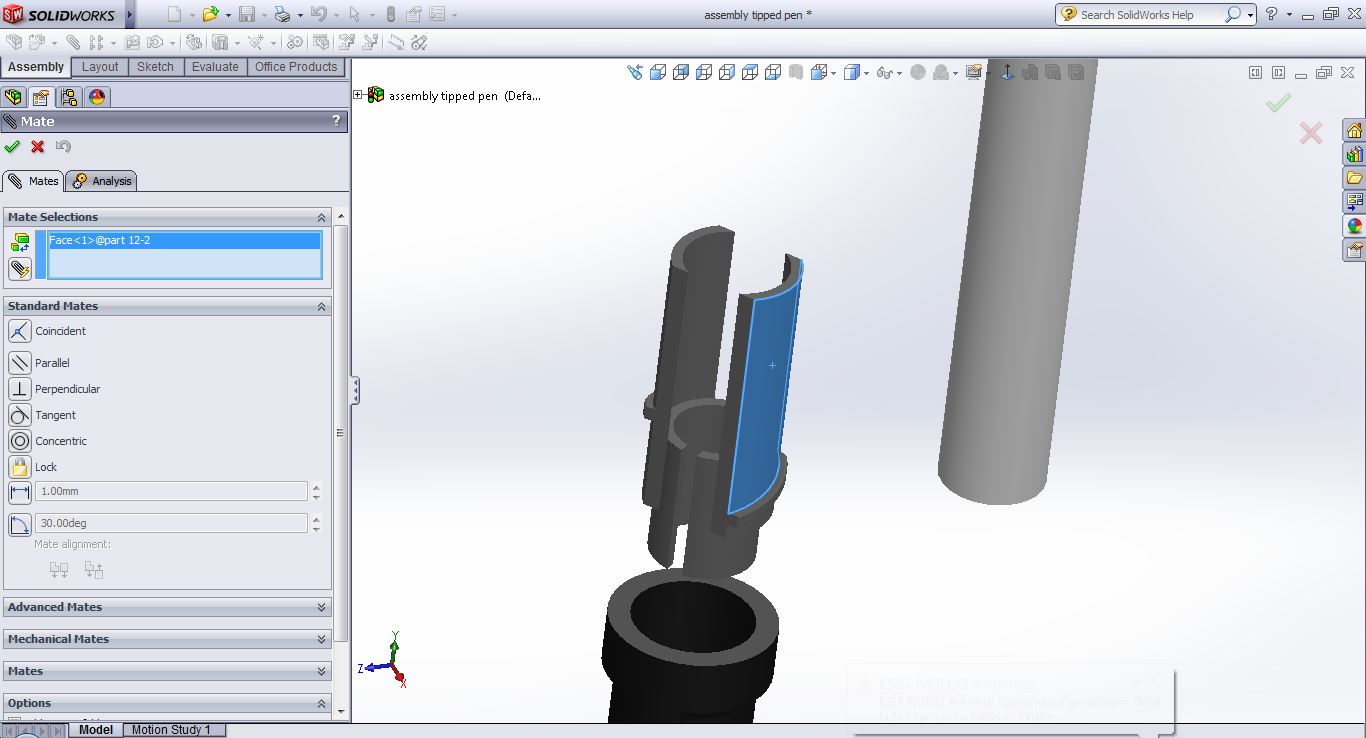Screen dimensions: 1366x738
Task: Expand the Mechanical Mates section
Action: (x=321, y=639)
